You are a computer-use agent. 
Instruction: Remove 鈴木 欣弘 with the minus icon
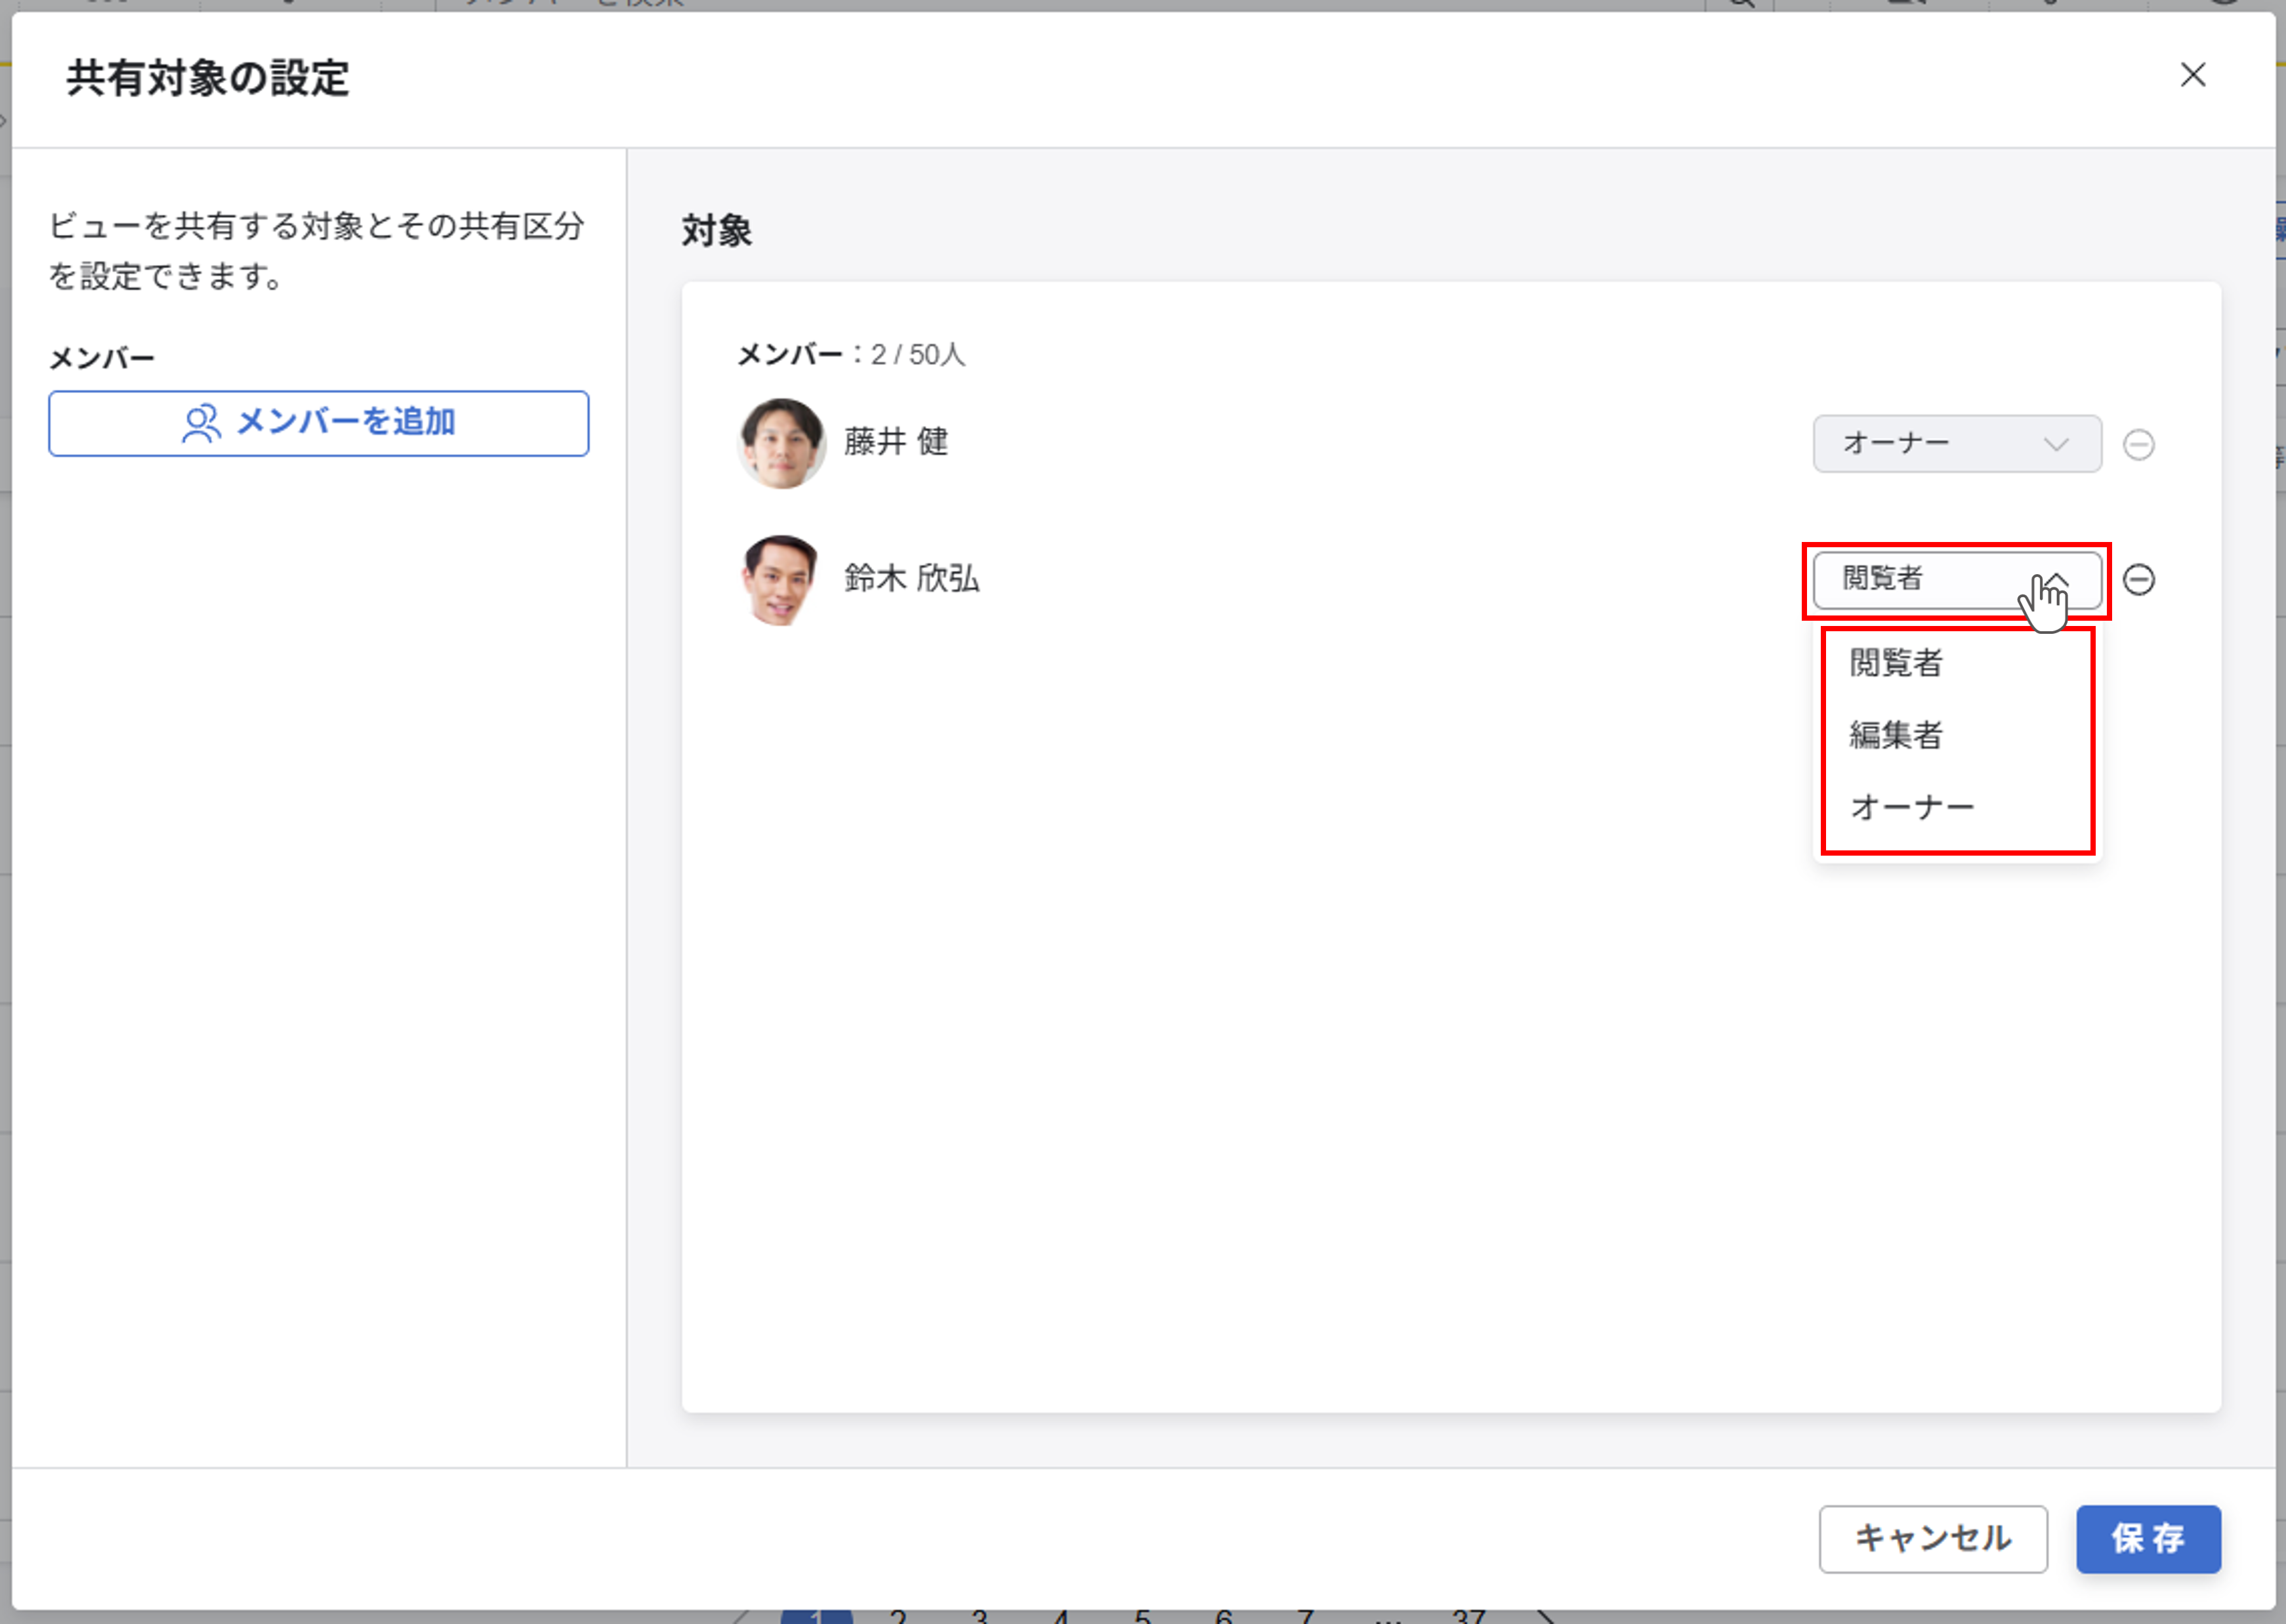click(x=2138, y=579)
